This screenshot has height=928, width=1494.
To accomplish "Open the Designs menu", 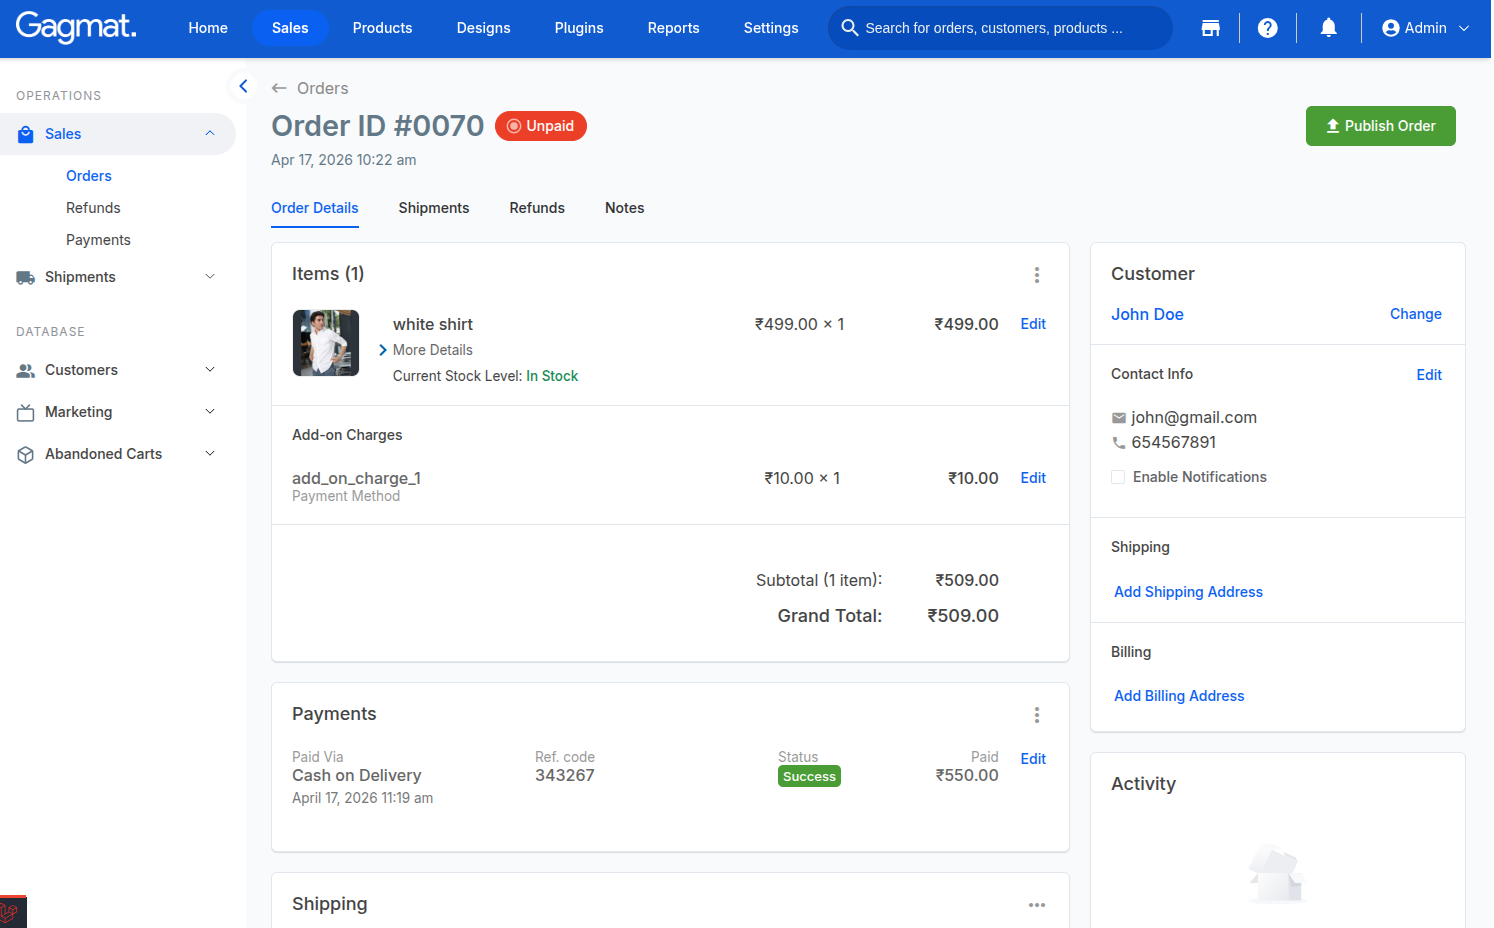I will tap(483, 28).
